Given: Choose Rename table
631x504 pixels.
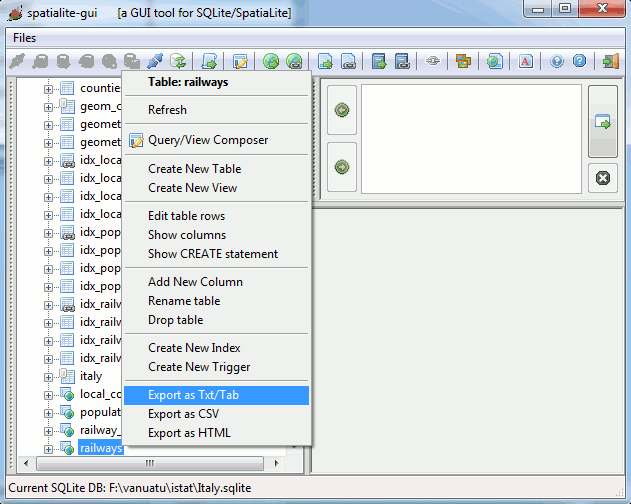Looking at the screenshot, I should tap(217, 301).
